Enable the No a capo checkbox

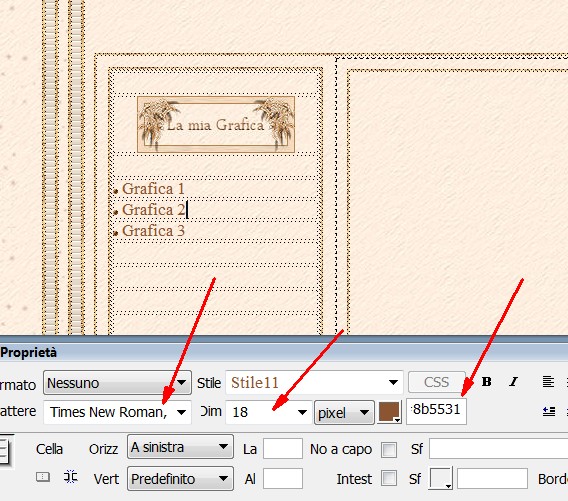tap(389, 450)
